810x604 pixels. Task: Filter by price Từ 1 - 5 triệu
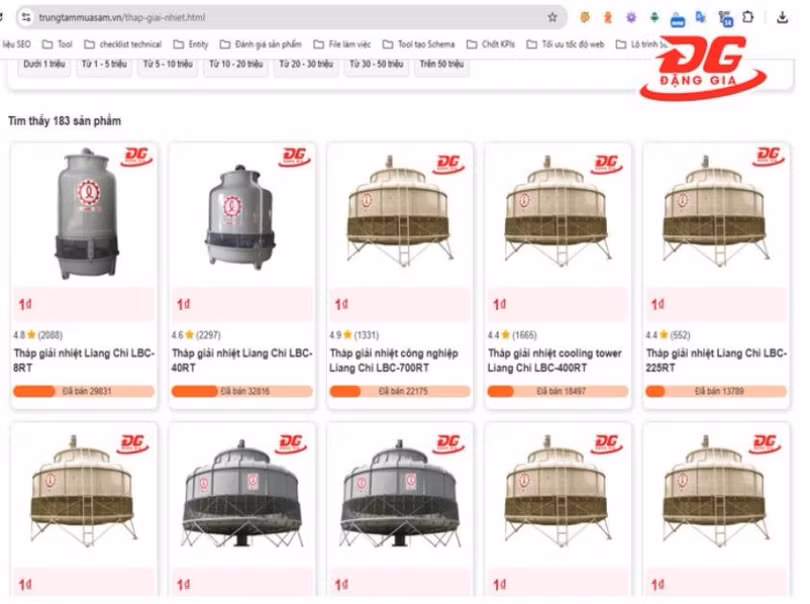click(x=104, y=65)
